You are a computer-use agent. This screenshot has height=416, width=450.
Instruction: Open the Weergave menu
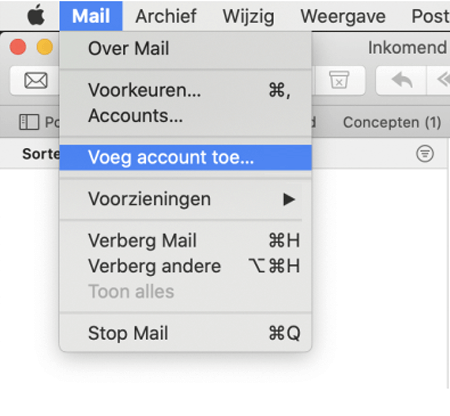click(x=343, y=17)
